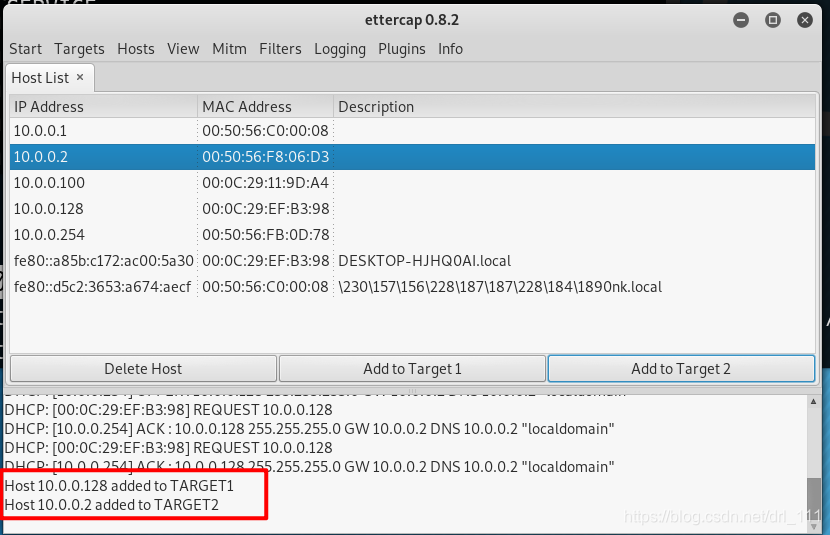The width and height of the screenshot is (830, 535).
Task: Click MAC address 00:50:56:C0:00:08 of 10.0.0.1
Action: 265,131
